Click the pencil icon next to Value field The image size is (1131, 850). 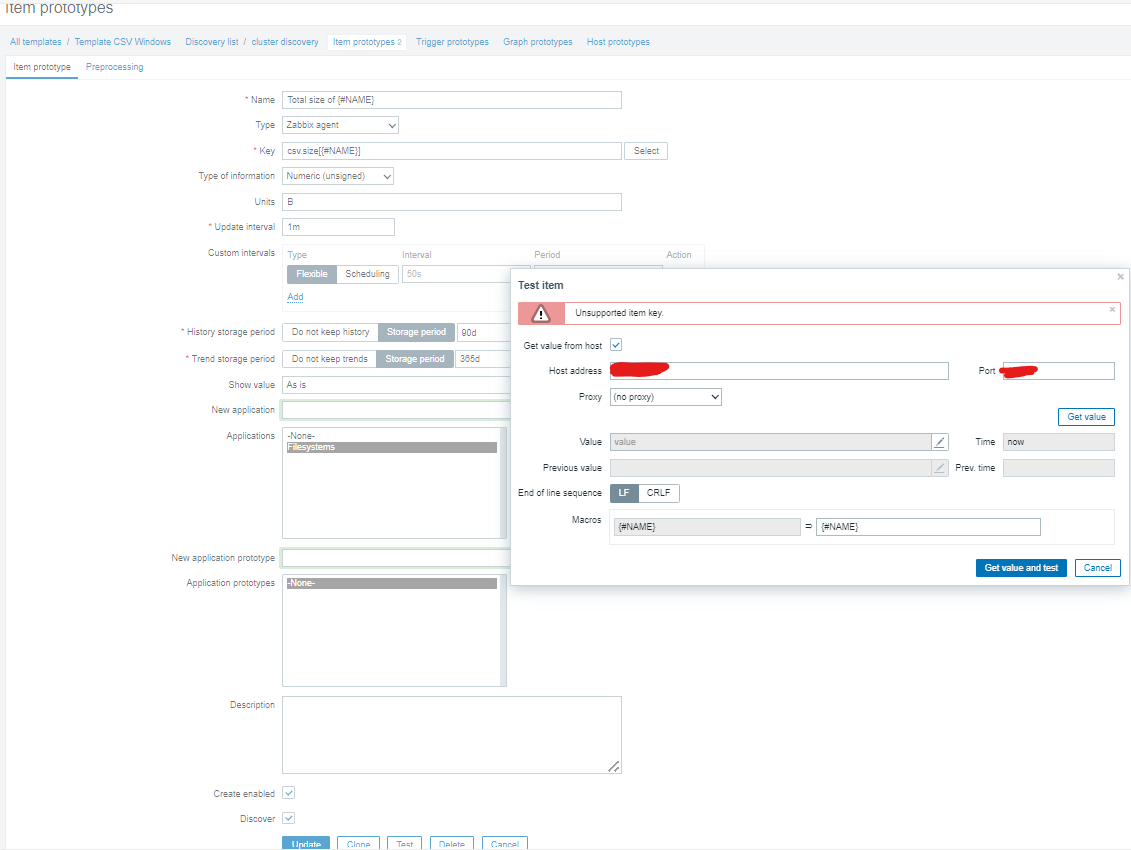coord(940,442)
